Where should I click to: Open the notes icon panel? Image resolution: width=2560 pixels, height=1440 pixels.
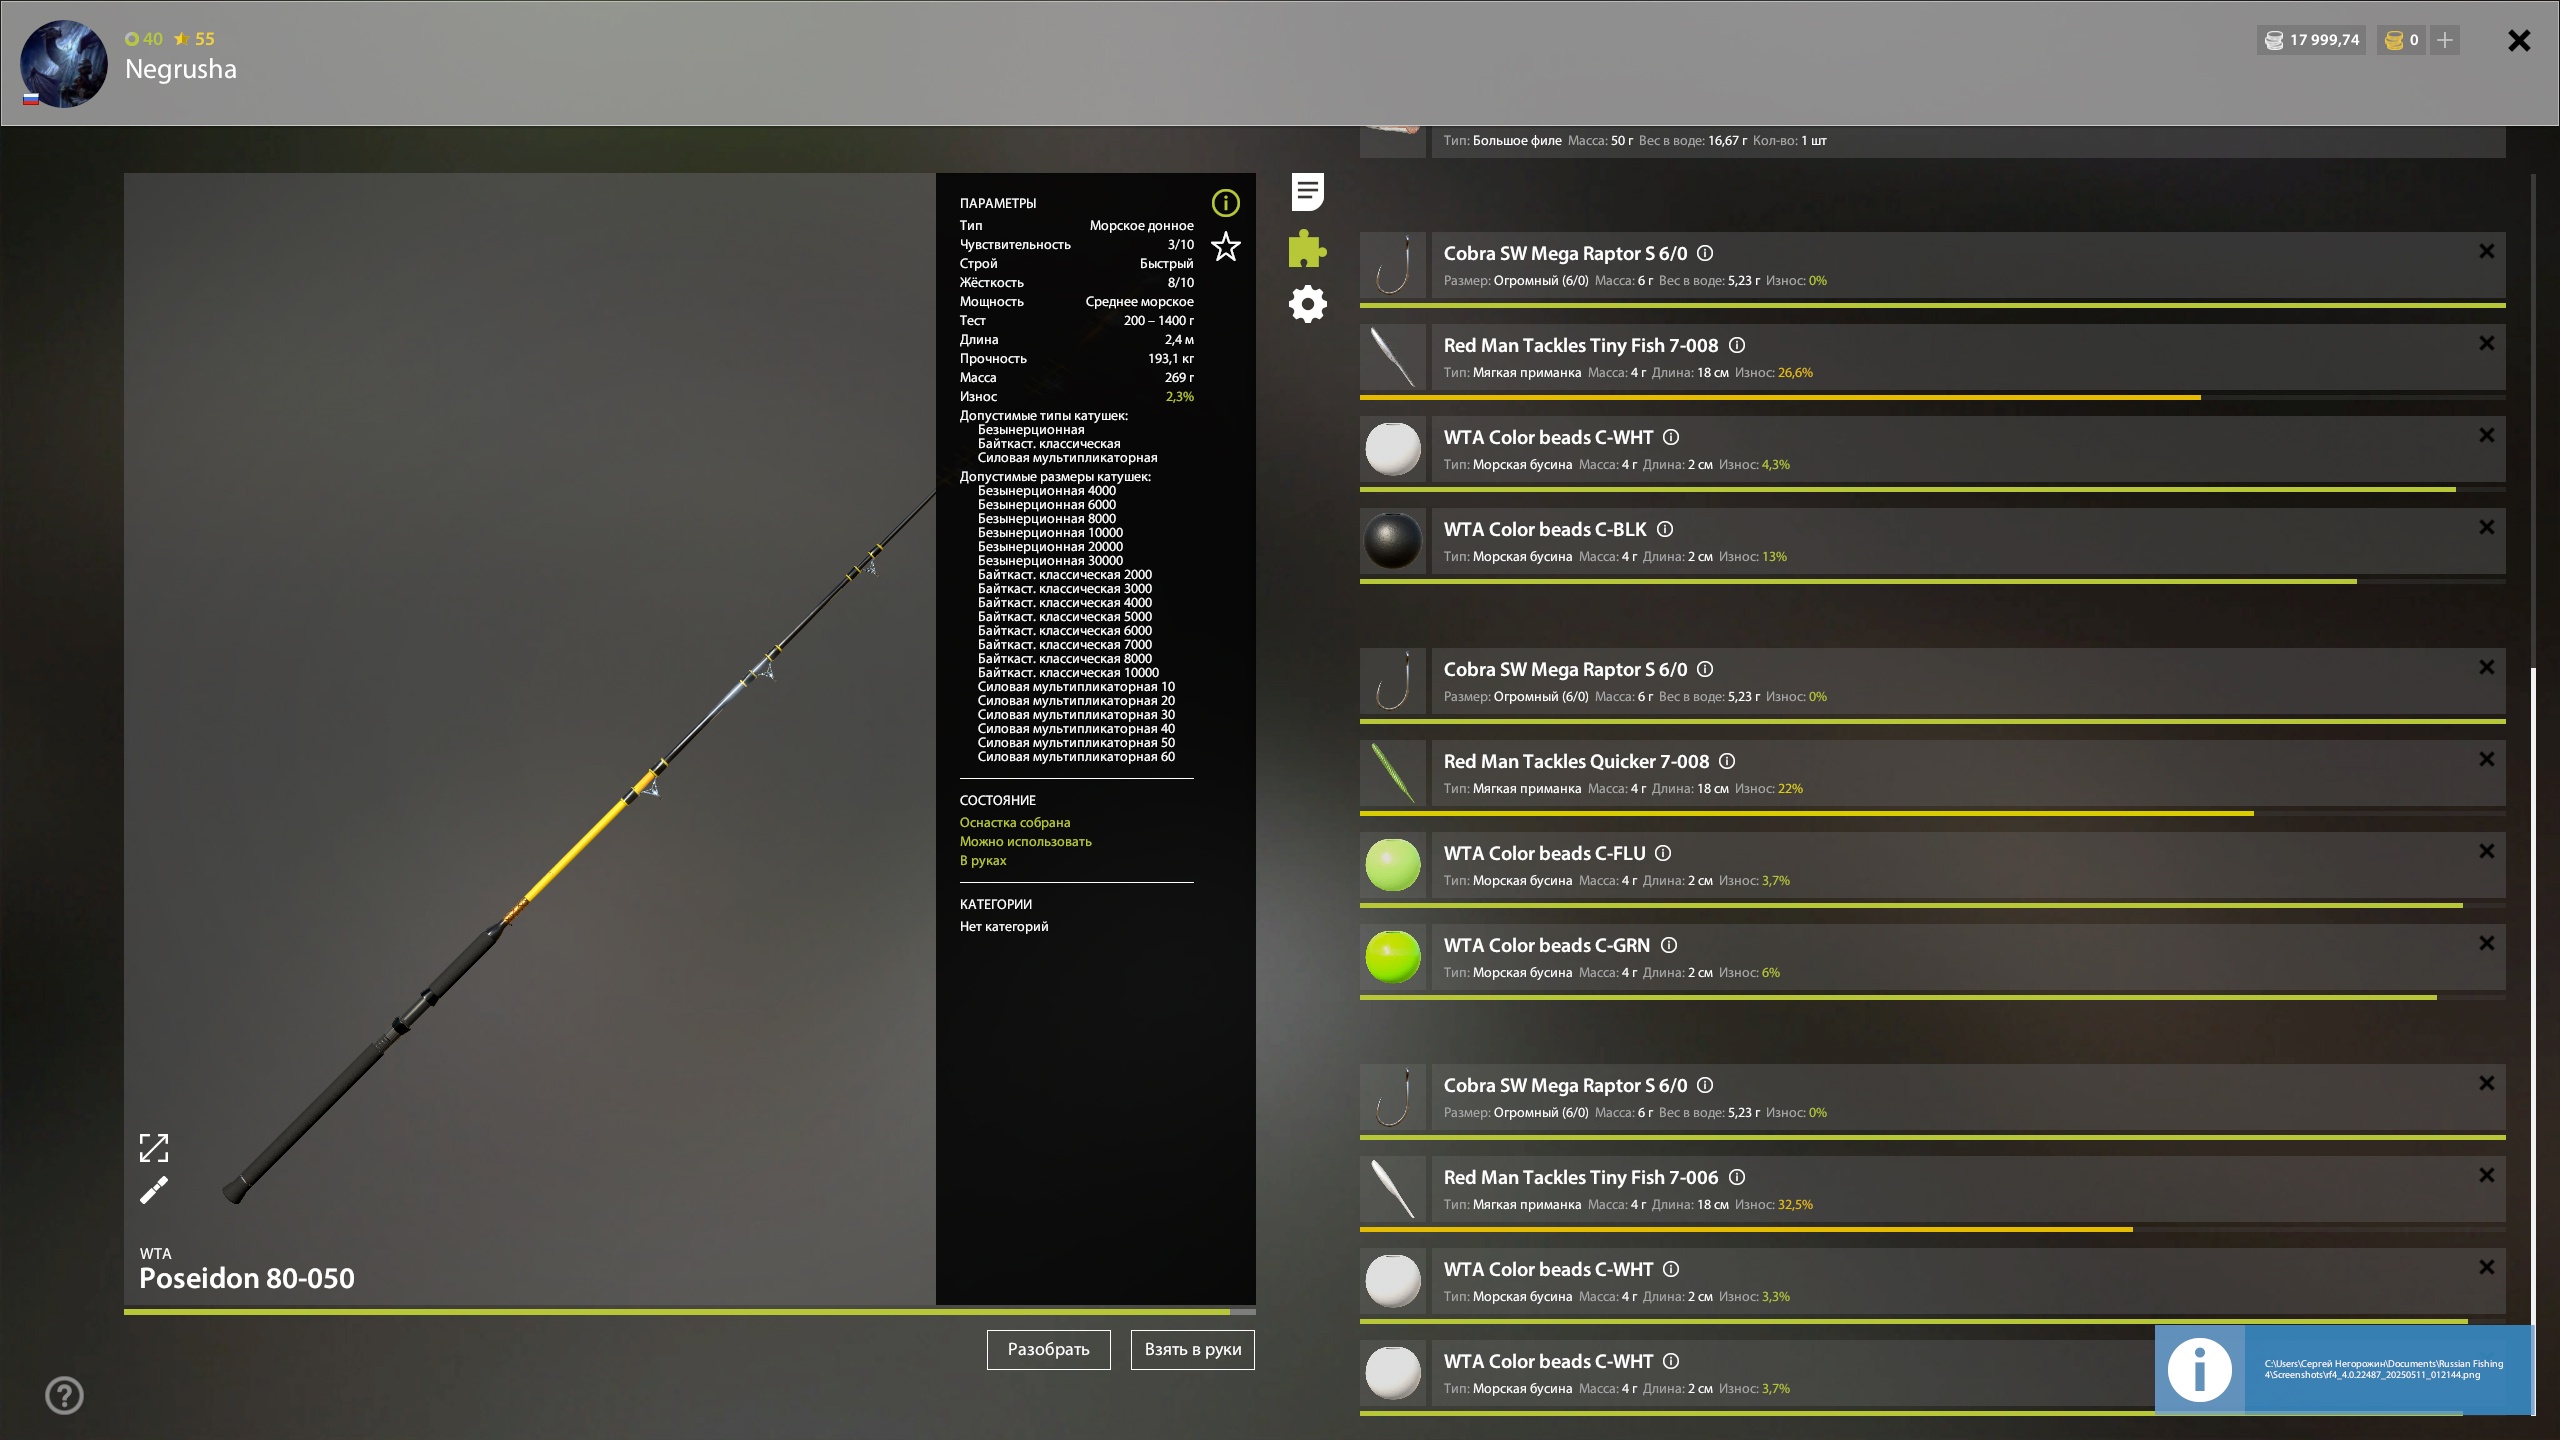point(1307,191)
